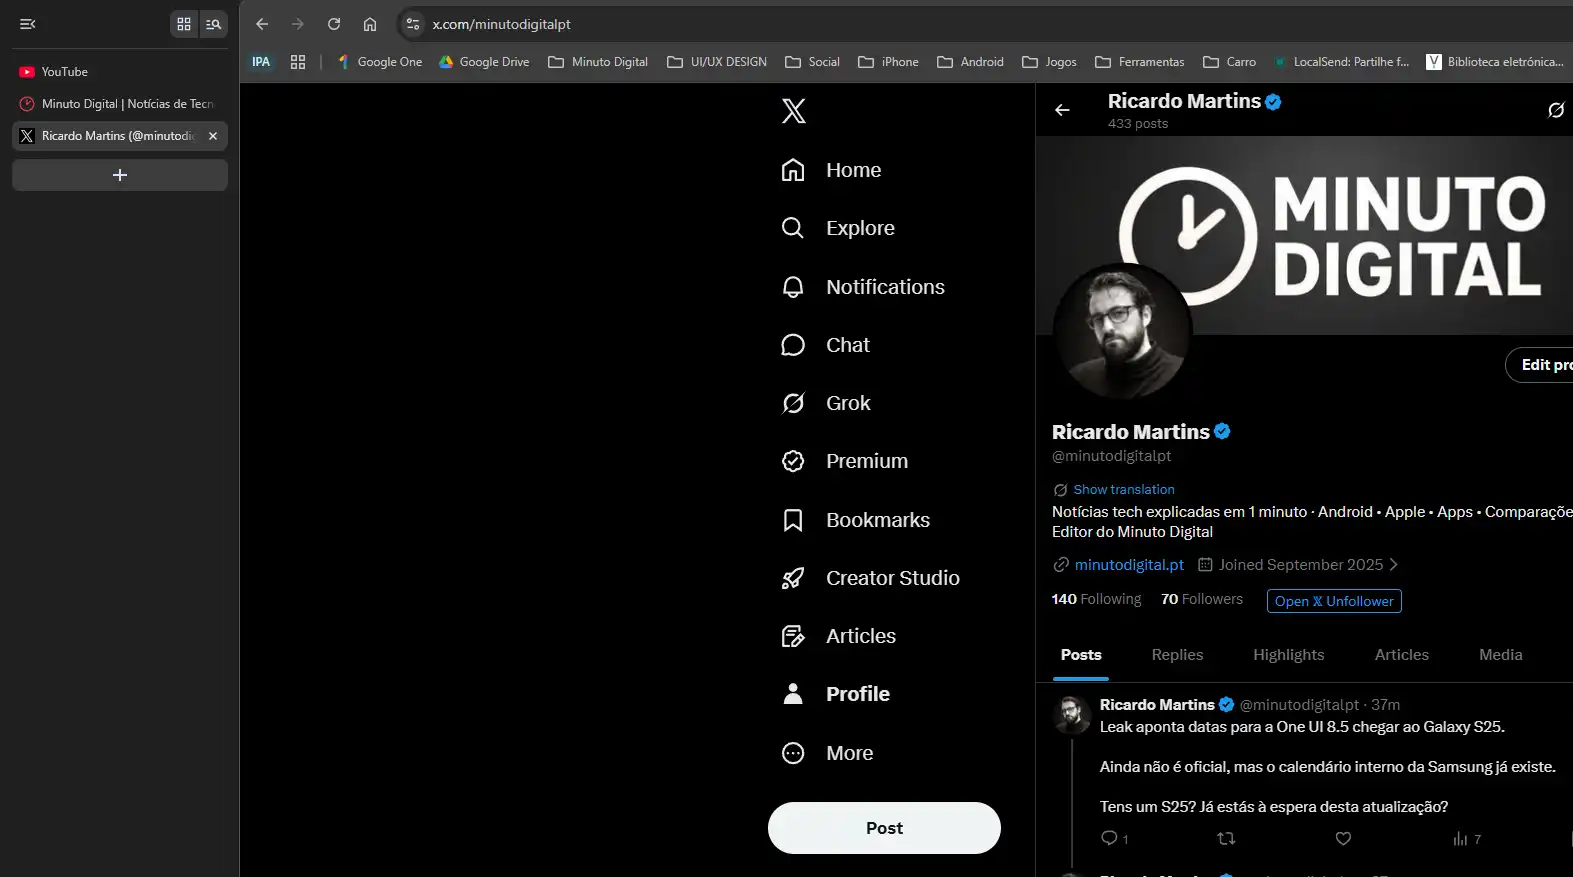Open the 140 Following list

click(1096, 599)
